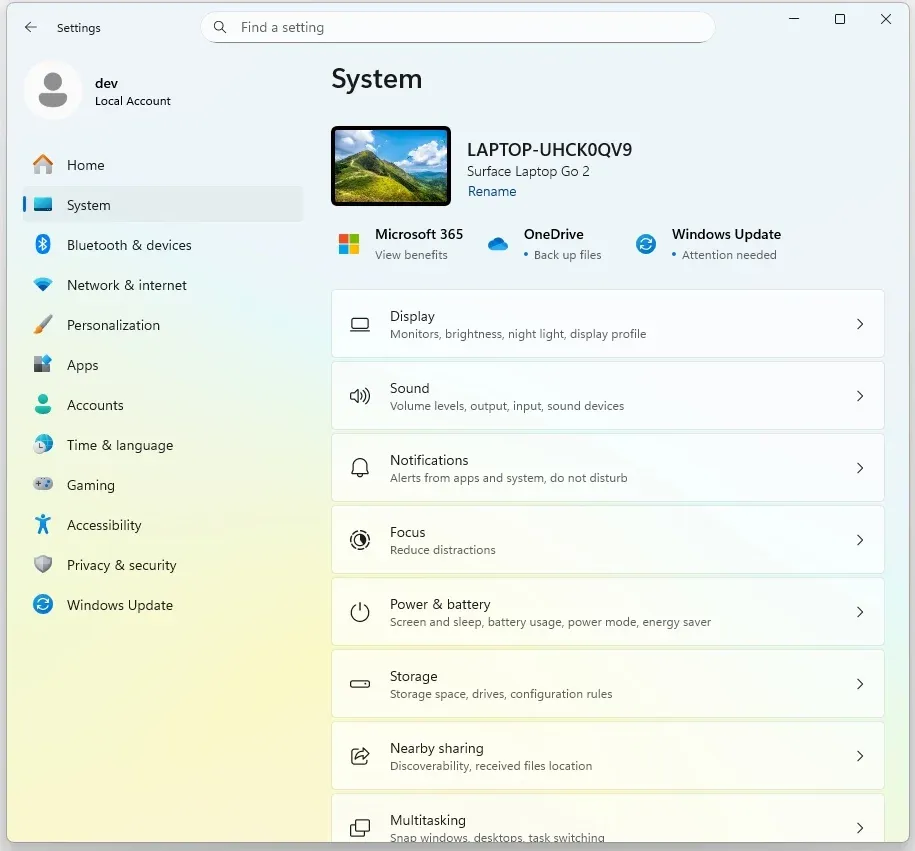Viewport: 915px width, 851px height.
Task: Click the Gaming controller icon
Action: click(x=43, y=484)
